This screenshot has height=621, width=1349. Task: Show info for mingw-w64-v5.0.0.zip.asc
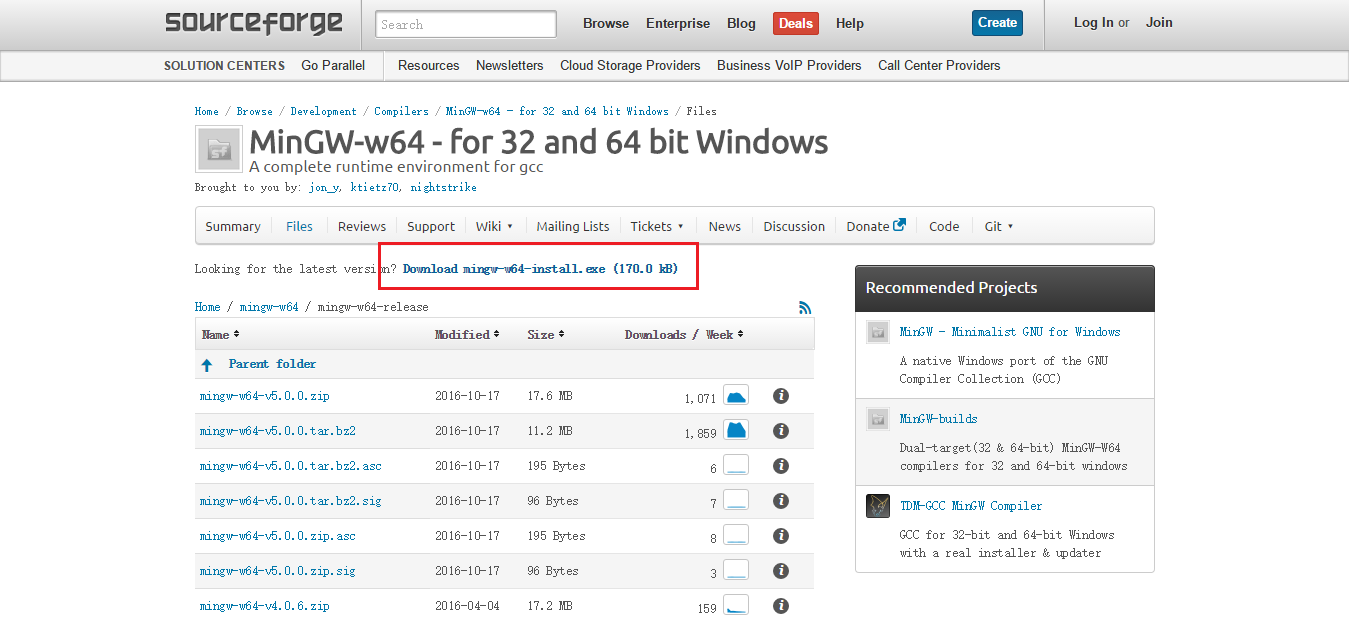point(781,536)
